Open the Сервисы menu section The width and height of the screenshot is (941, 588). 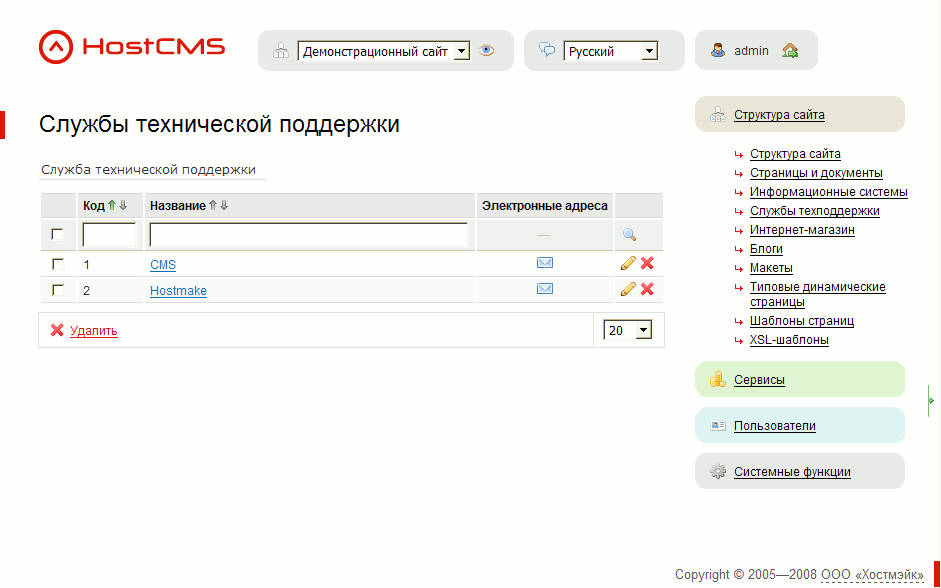click(759, 380)
